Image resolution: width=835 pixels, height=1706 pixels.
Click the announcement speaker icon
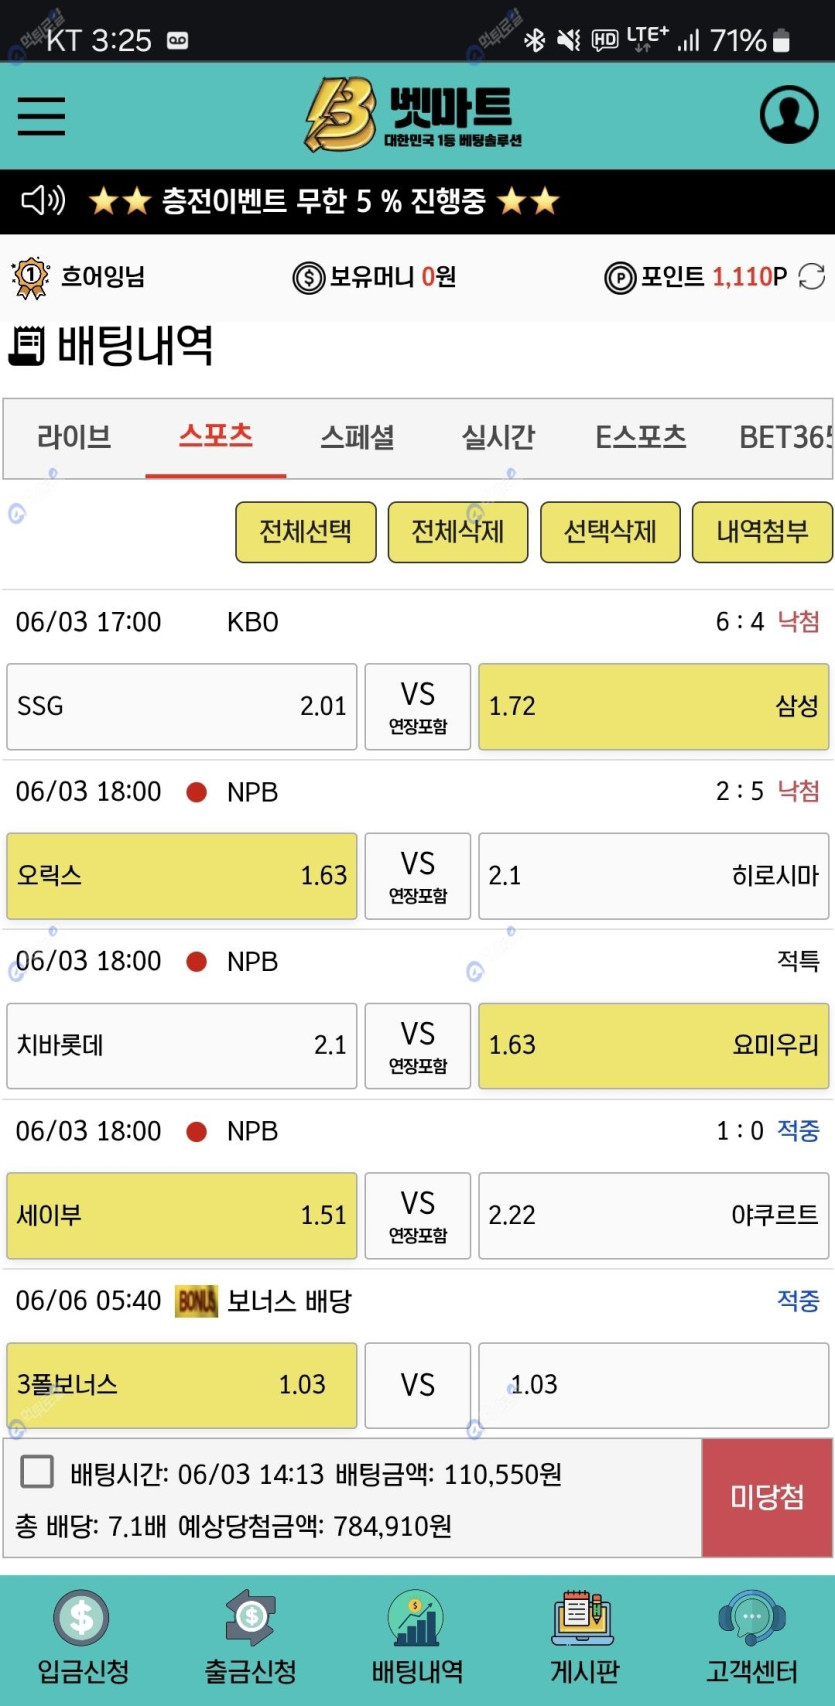click(x=43, y=201)
